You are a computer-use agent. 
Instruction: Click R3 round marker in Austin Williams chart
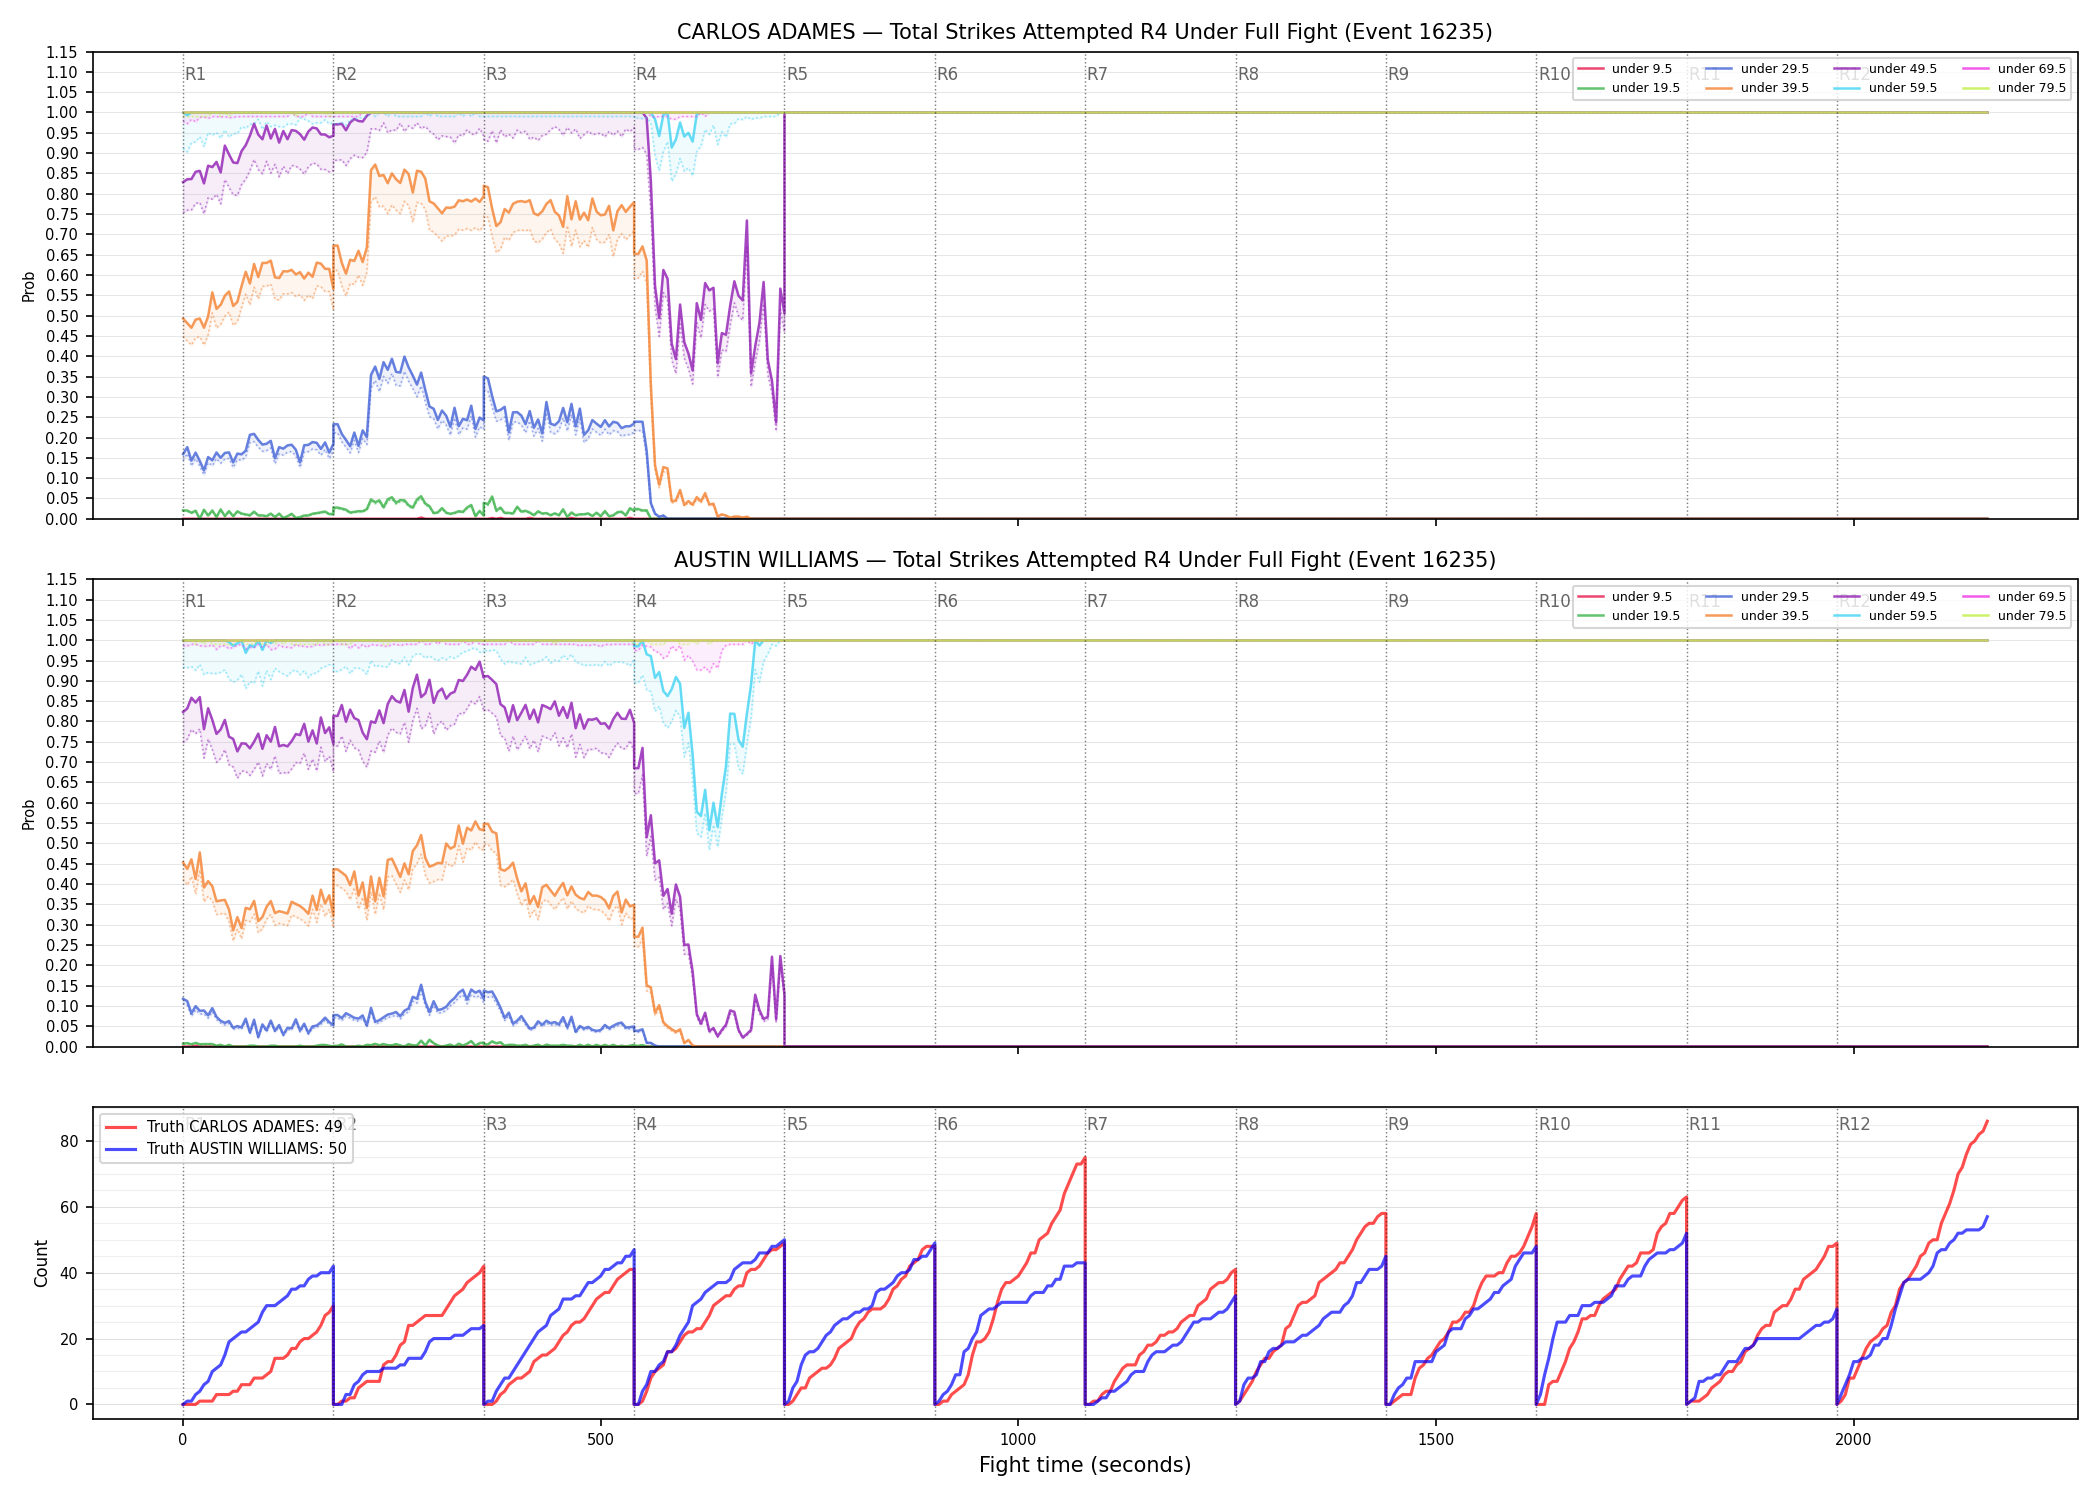pyautogui.click(x=496, y=601)
